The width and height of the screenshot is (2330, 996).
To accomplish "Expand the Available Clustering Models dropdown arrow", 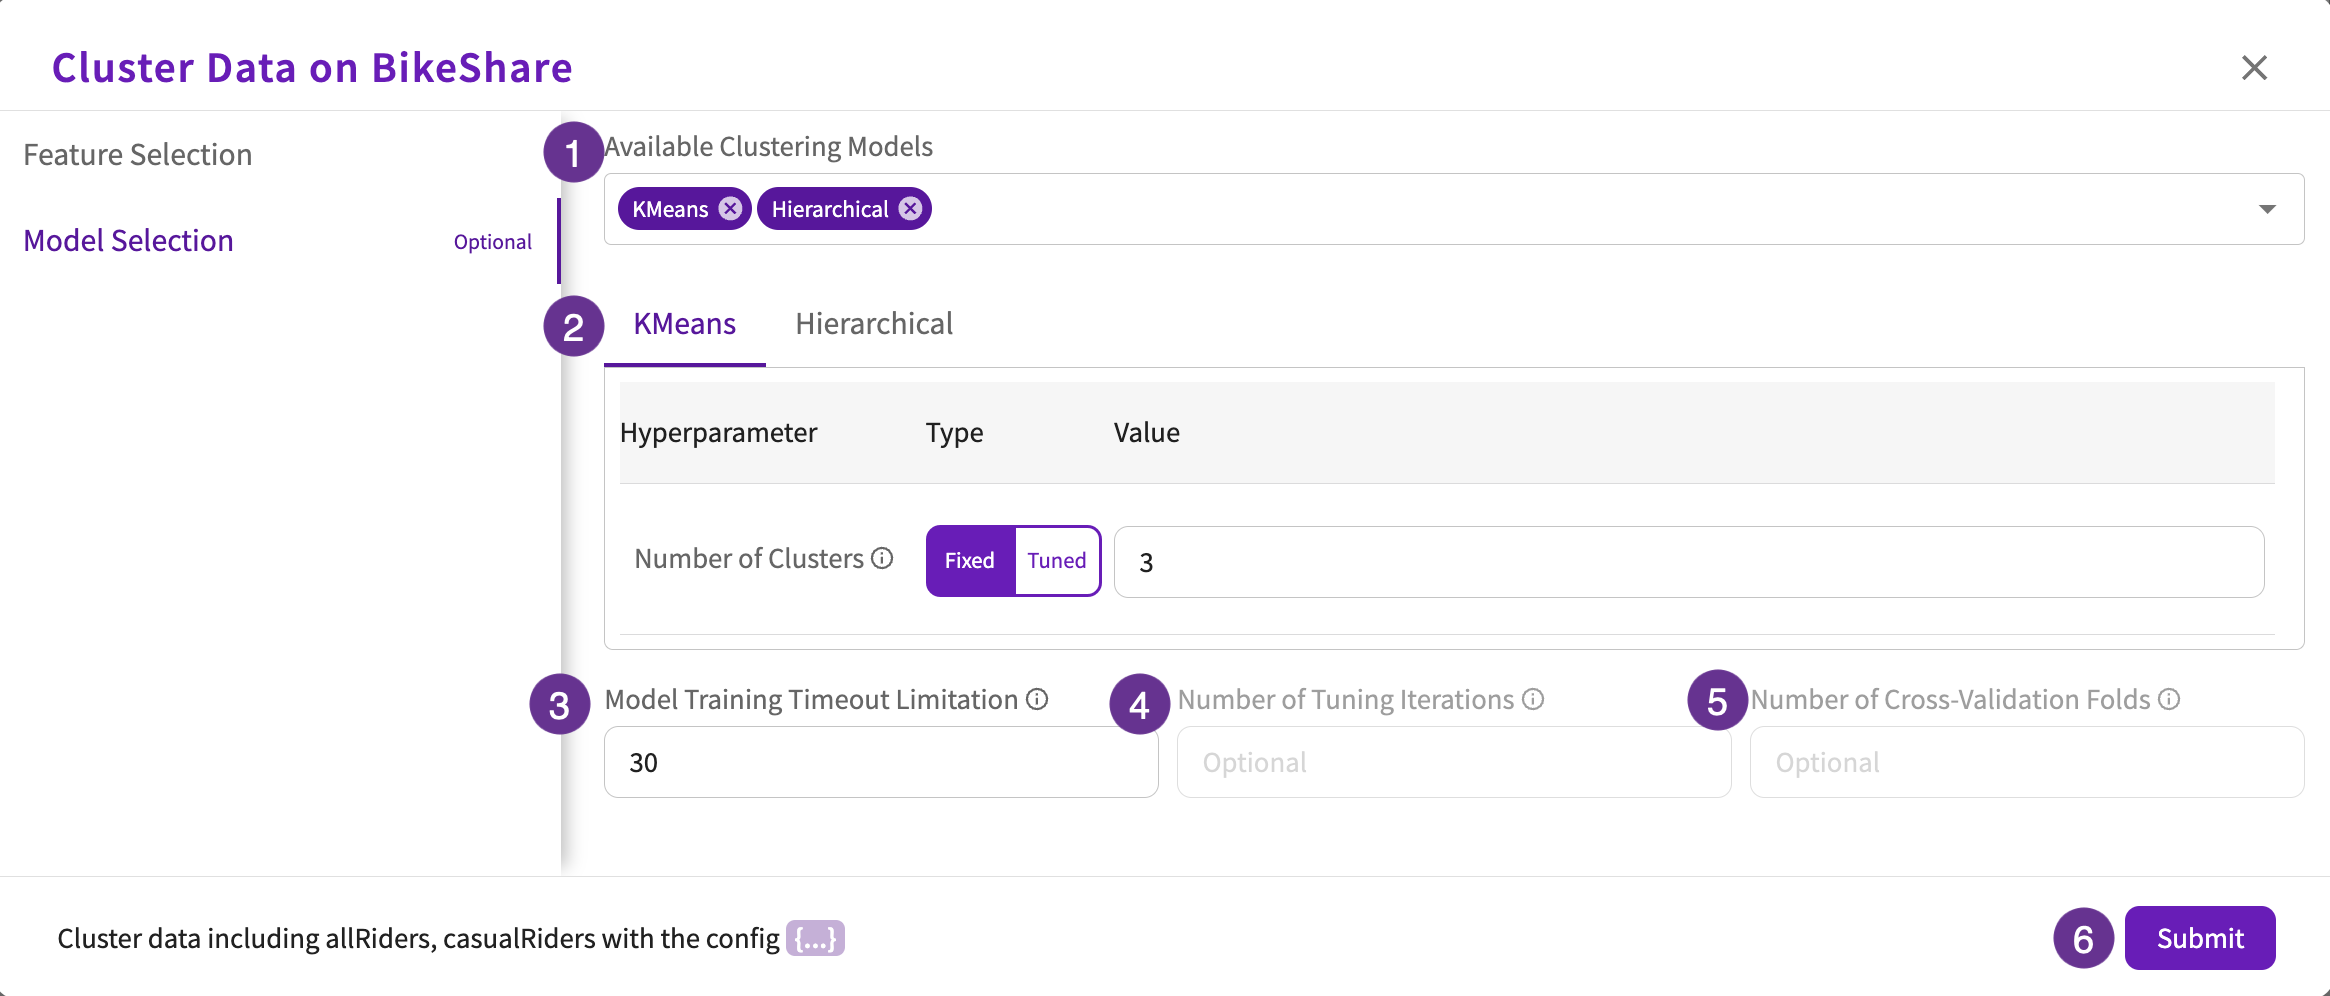I will (x=2267, y=209).
